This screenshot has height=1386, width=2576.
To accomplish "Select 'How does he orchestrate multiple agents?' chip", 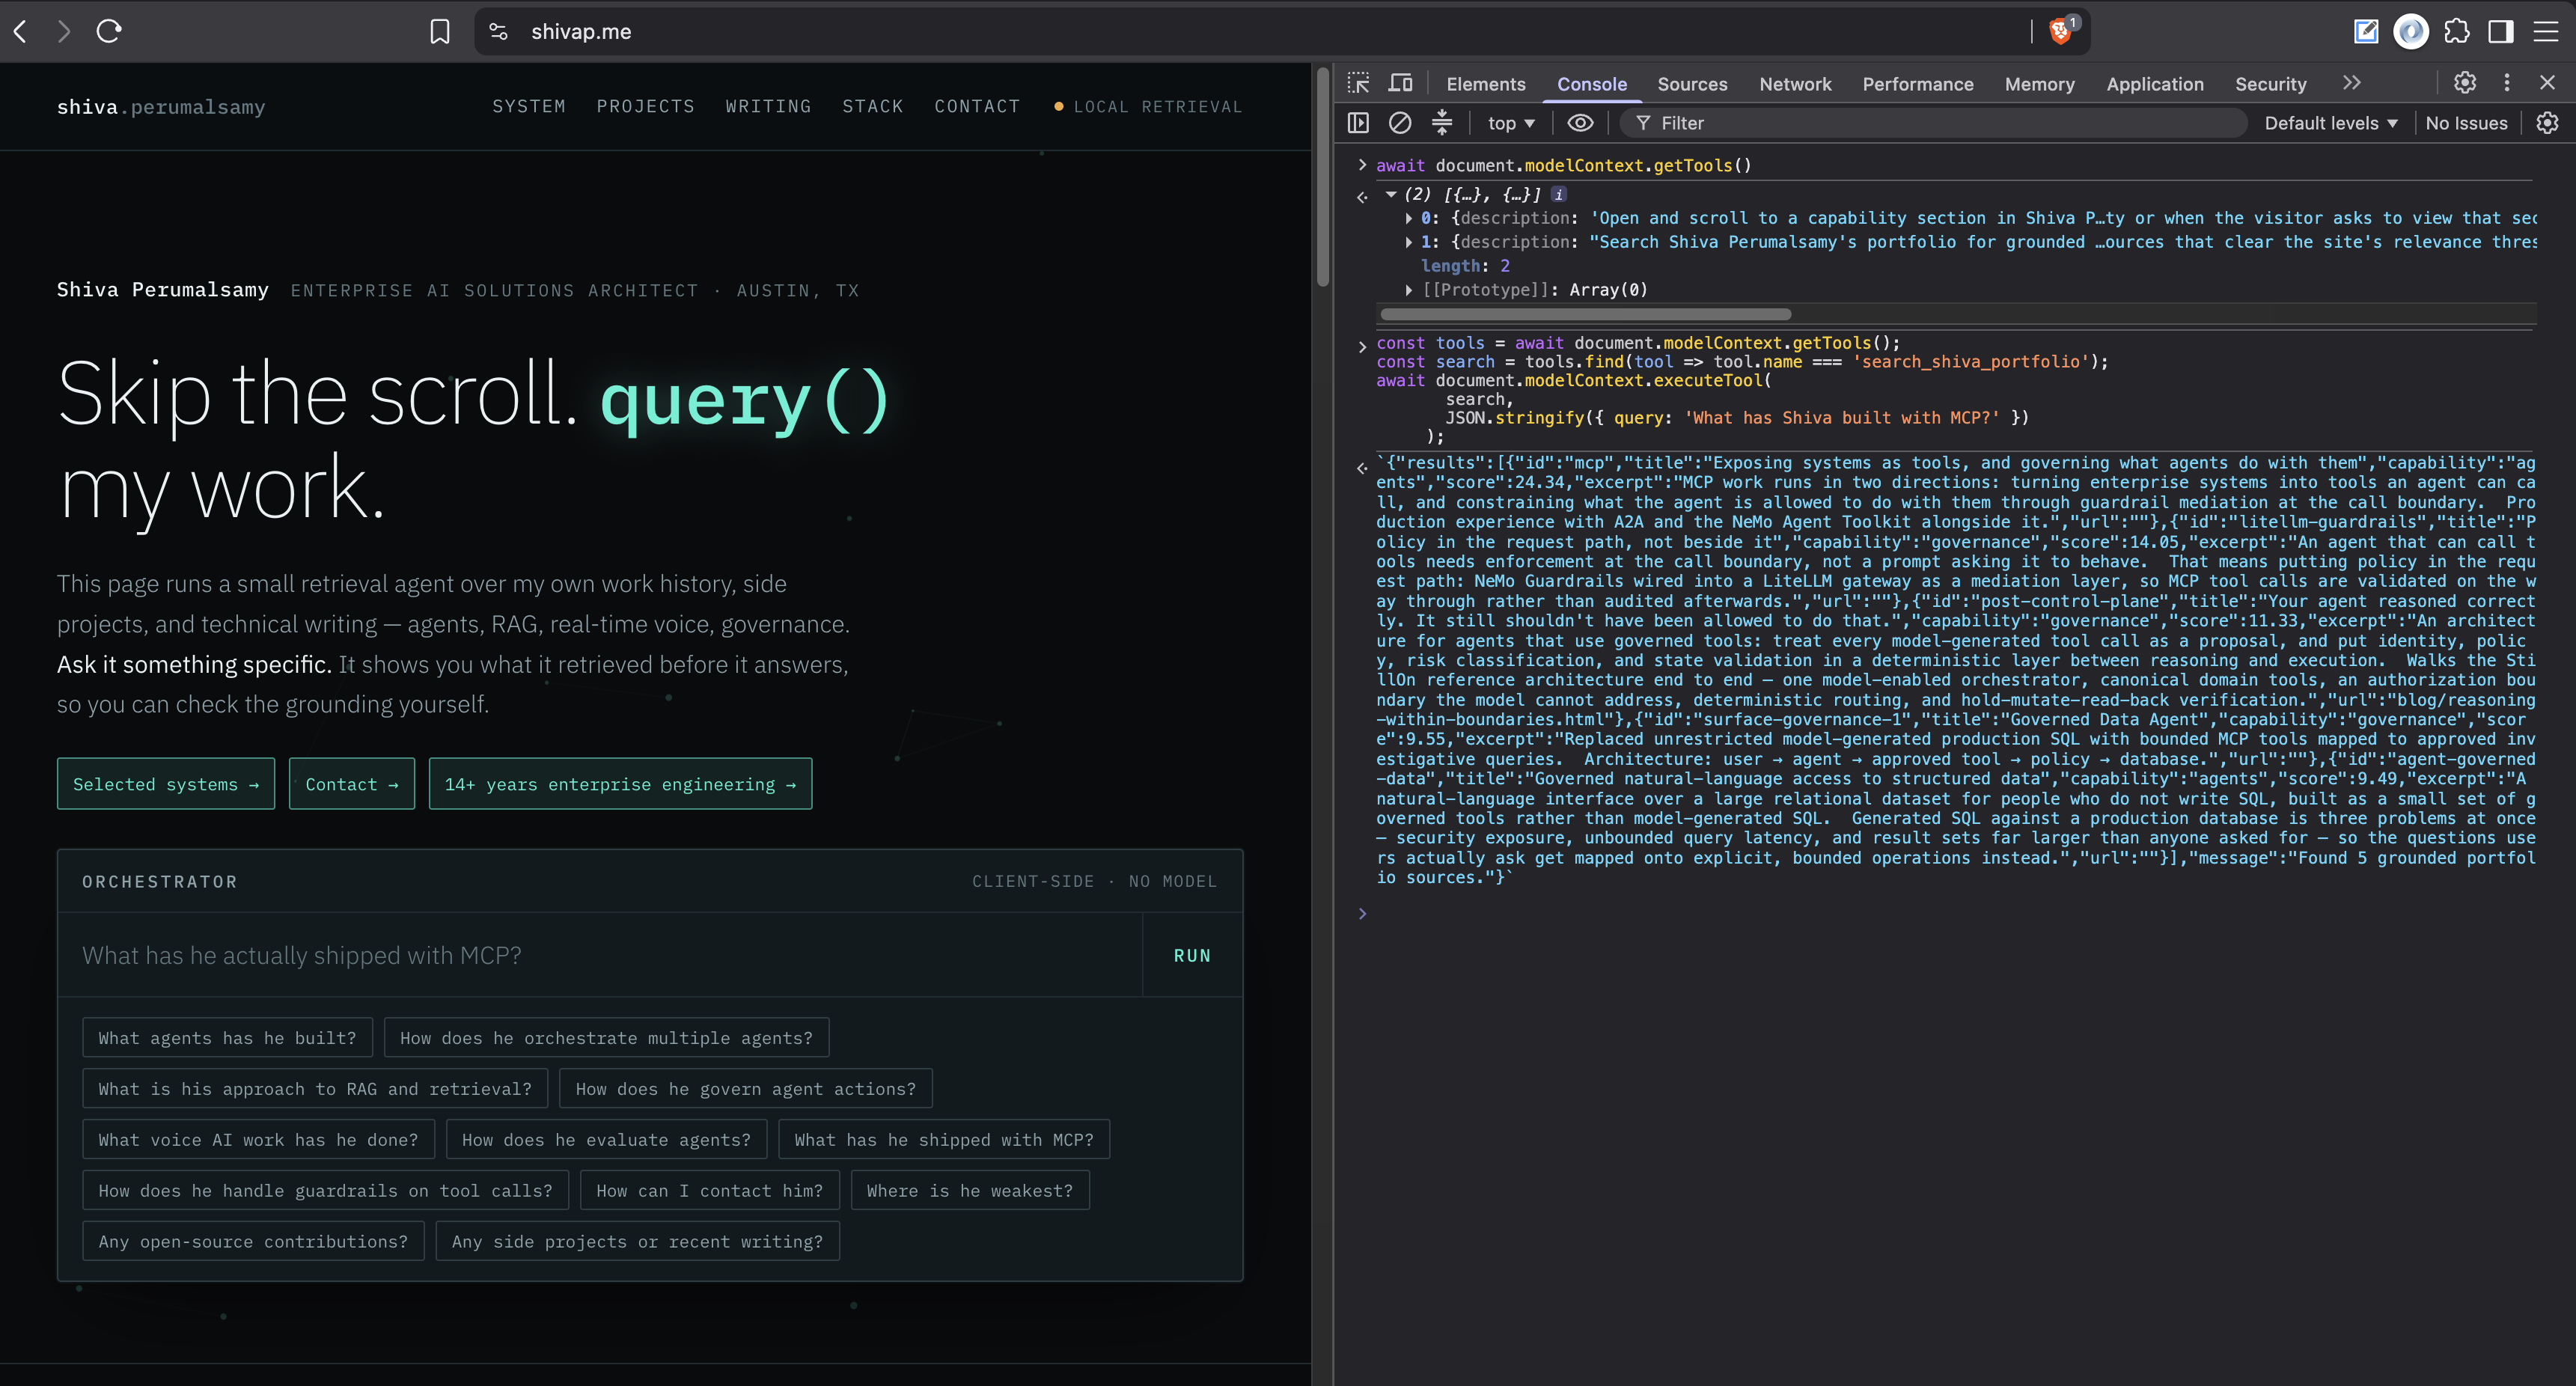I will coord(606,1038).
